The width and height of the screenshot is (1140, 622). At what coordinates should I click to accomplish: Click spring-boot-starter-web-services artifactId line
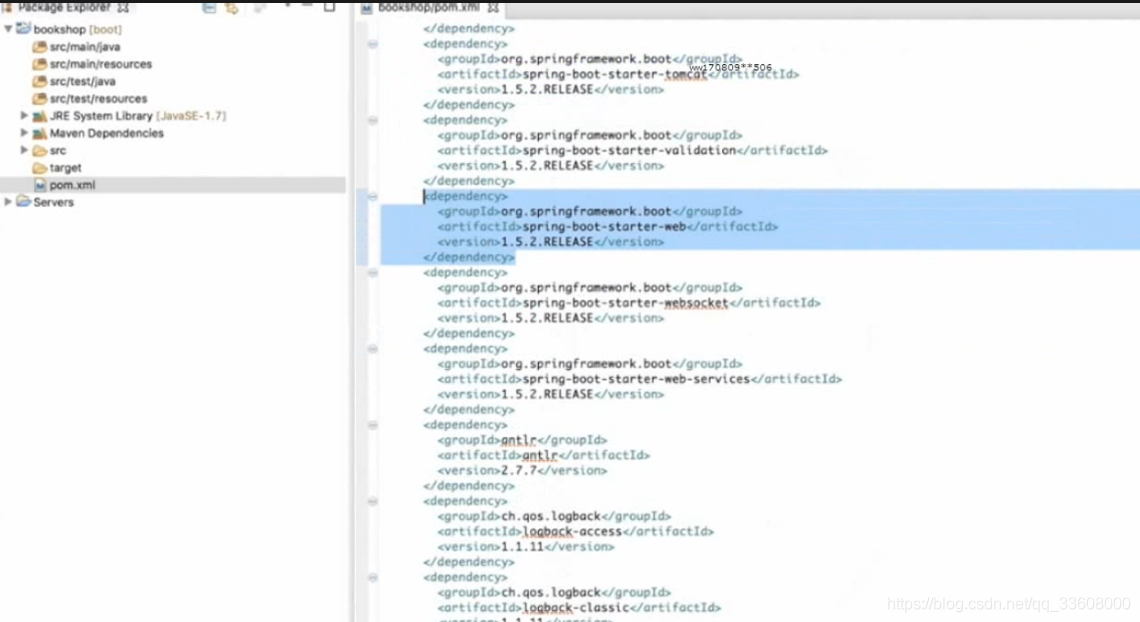pyautogui.click(x=640, y=379)
